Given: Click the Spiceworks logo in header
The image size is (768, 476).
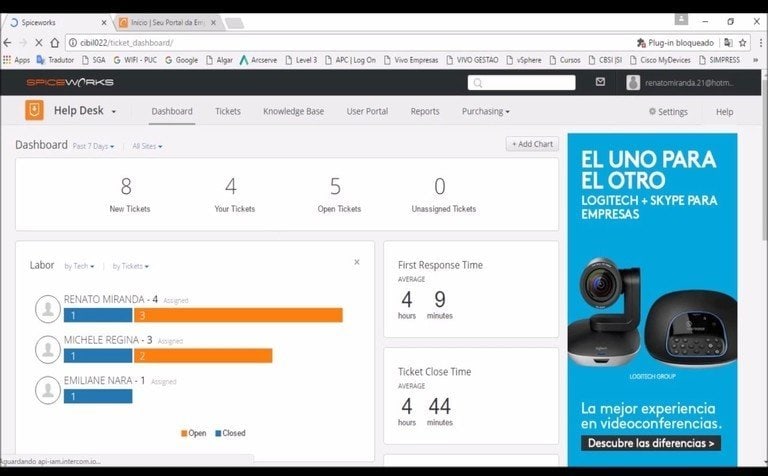Looking at the screenshot, I should click(x=70, y=82).
